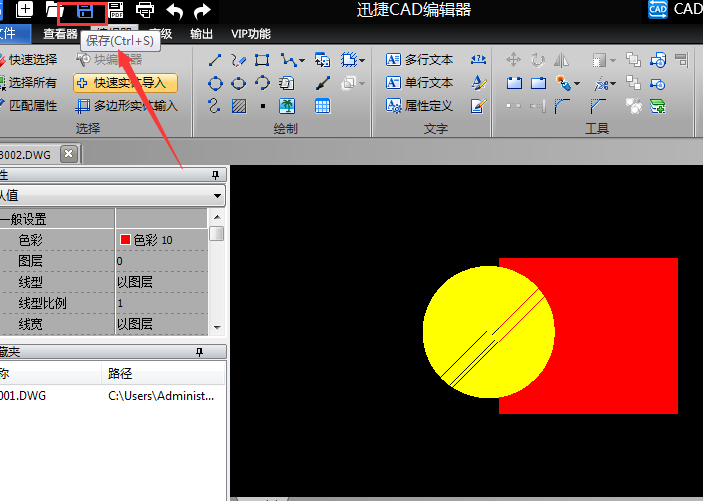703x501 pixels.
Task: Select the Hatch fill tool
Action: pyautogui.click(x=239, y=106)
